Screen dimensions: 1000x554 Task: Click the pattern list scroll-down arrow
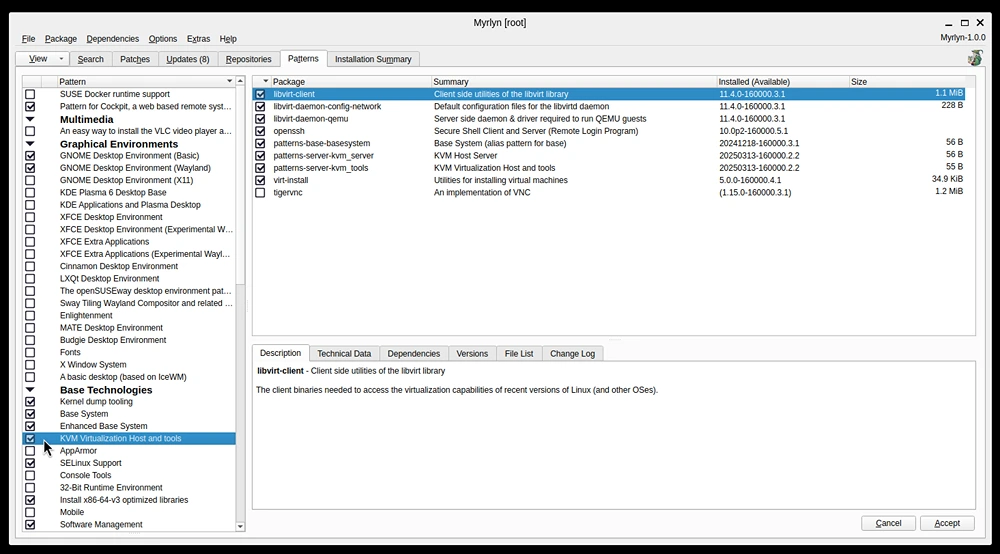click(240, 527)
